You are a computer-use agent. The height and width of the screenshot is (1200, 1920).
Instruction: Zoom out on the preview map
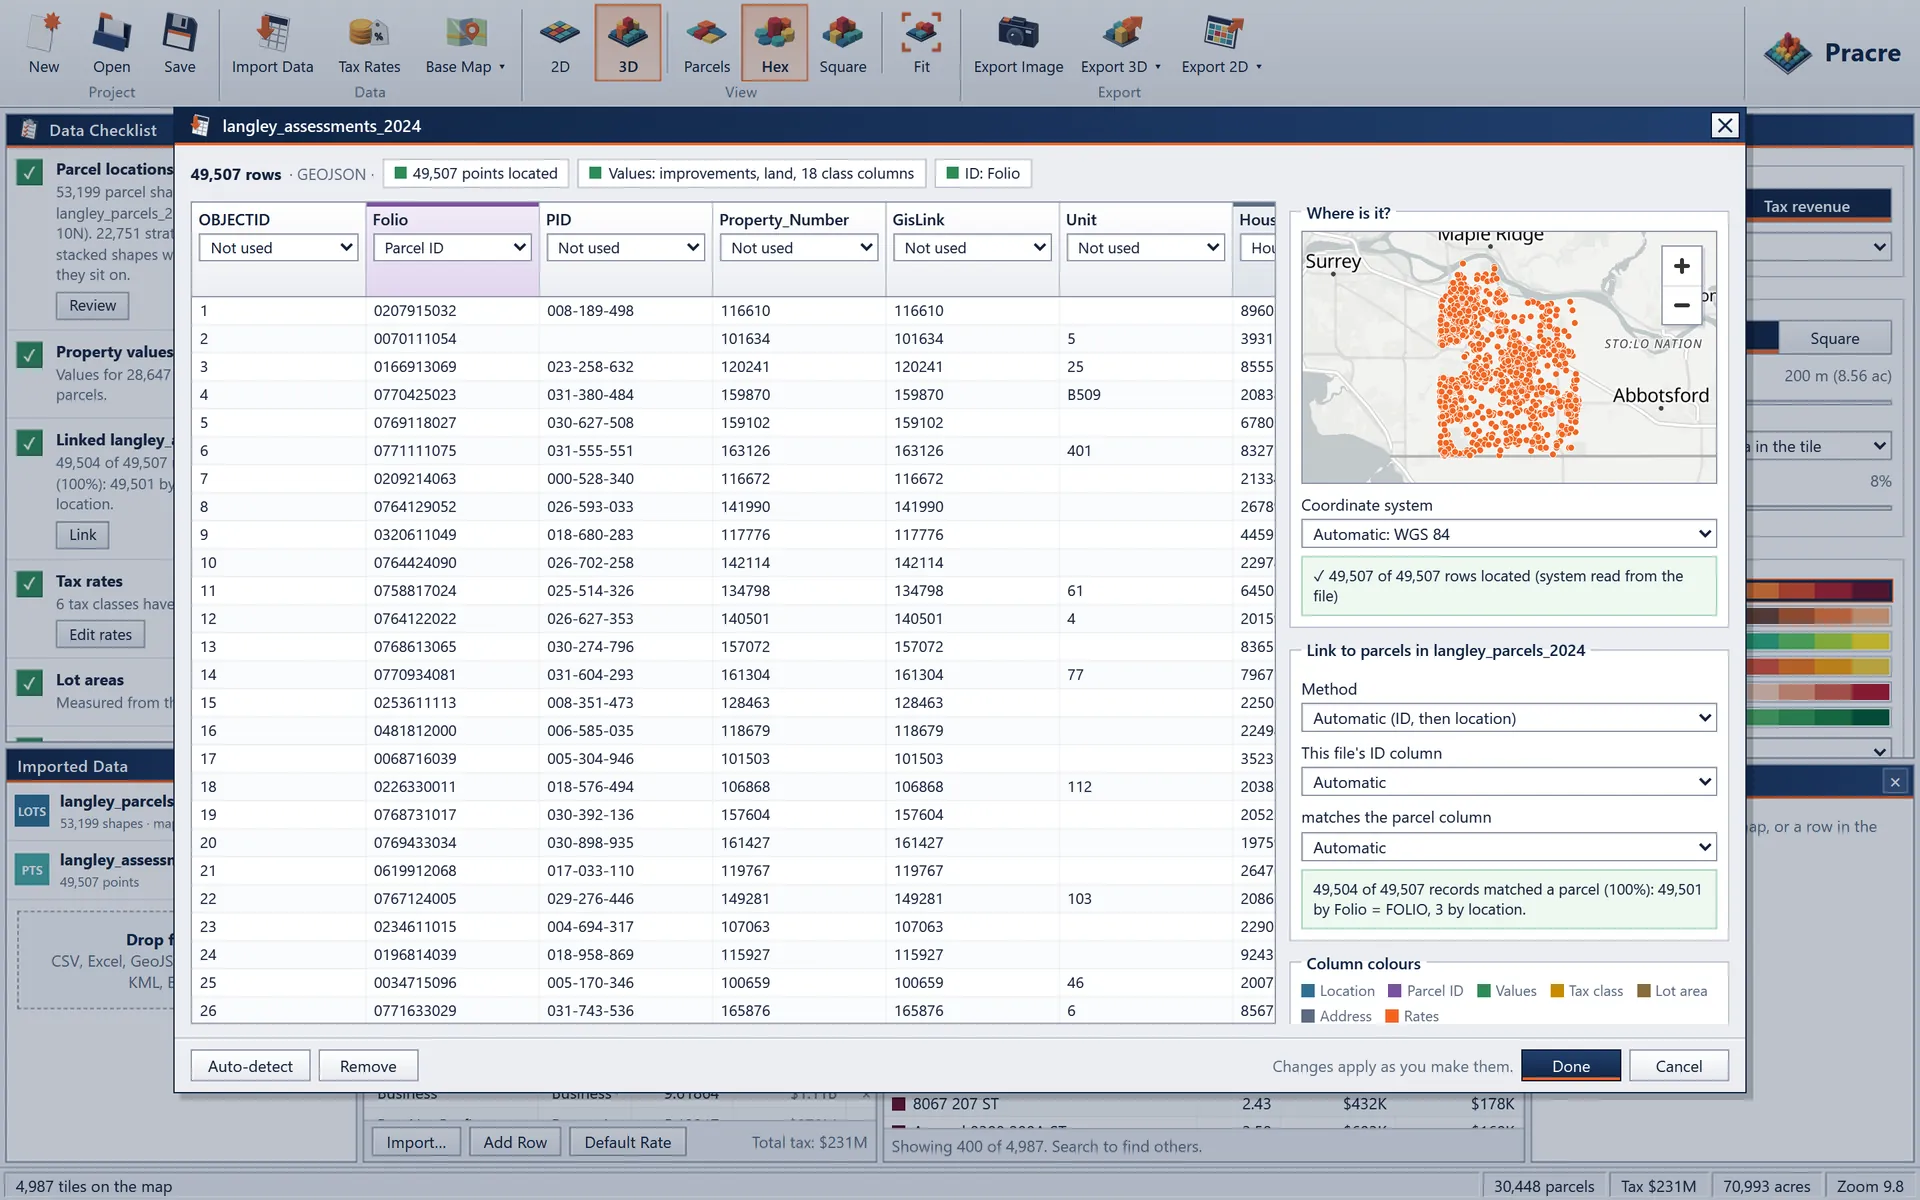pos(1682,305)
